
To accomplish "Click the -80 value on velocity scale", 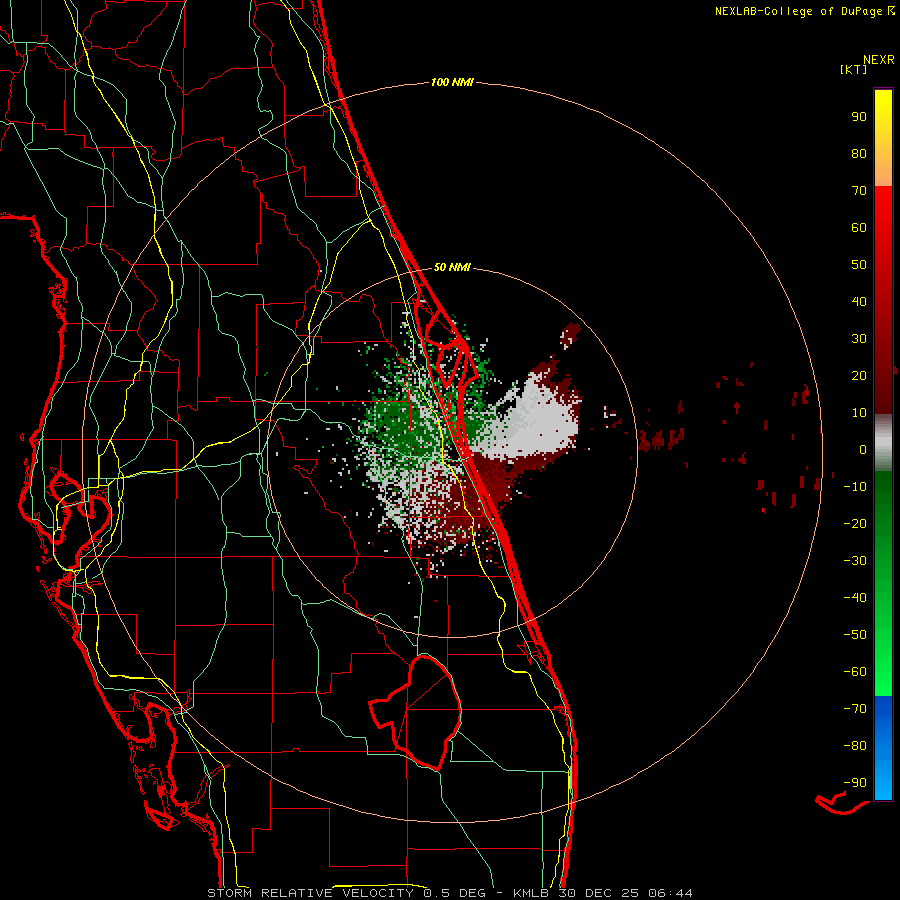I will click(855, 746).
